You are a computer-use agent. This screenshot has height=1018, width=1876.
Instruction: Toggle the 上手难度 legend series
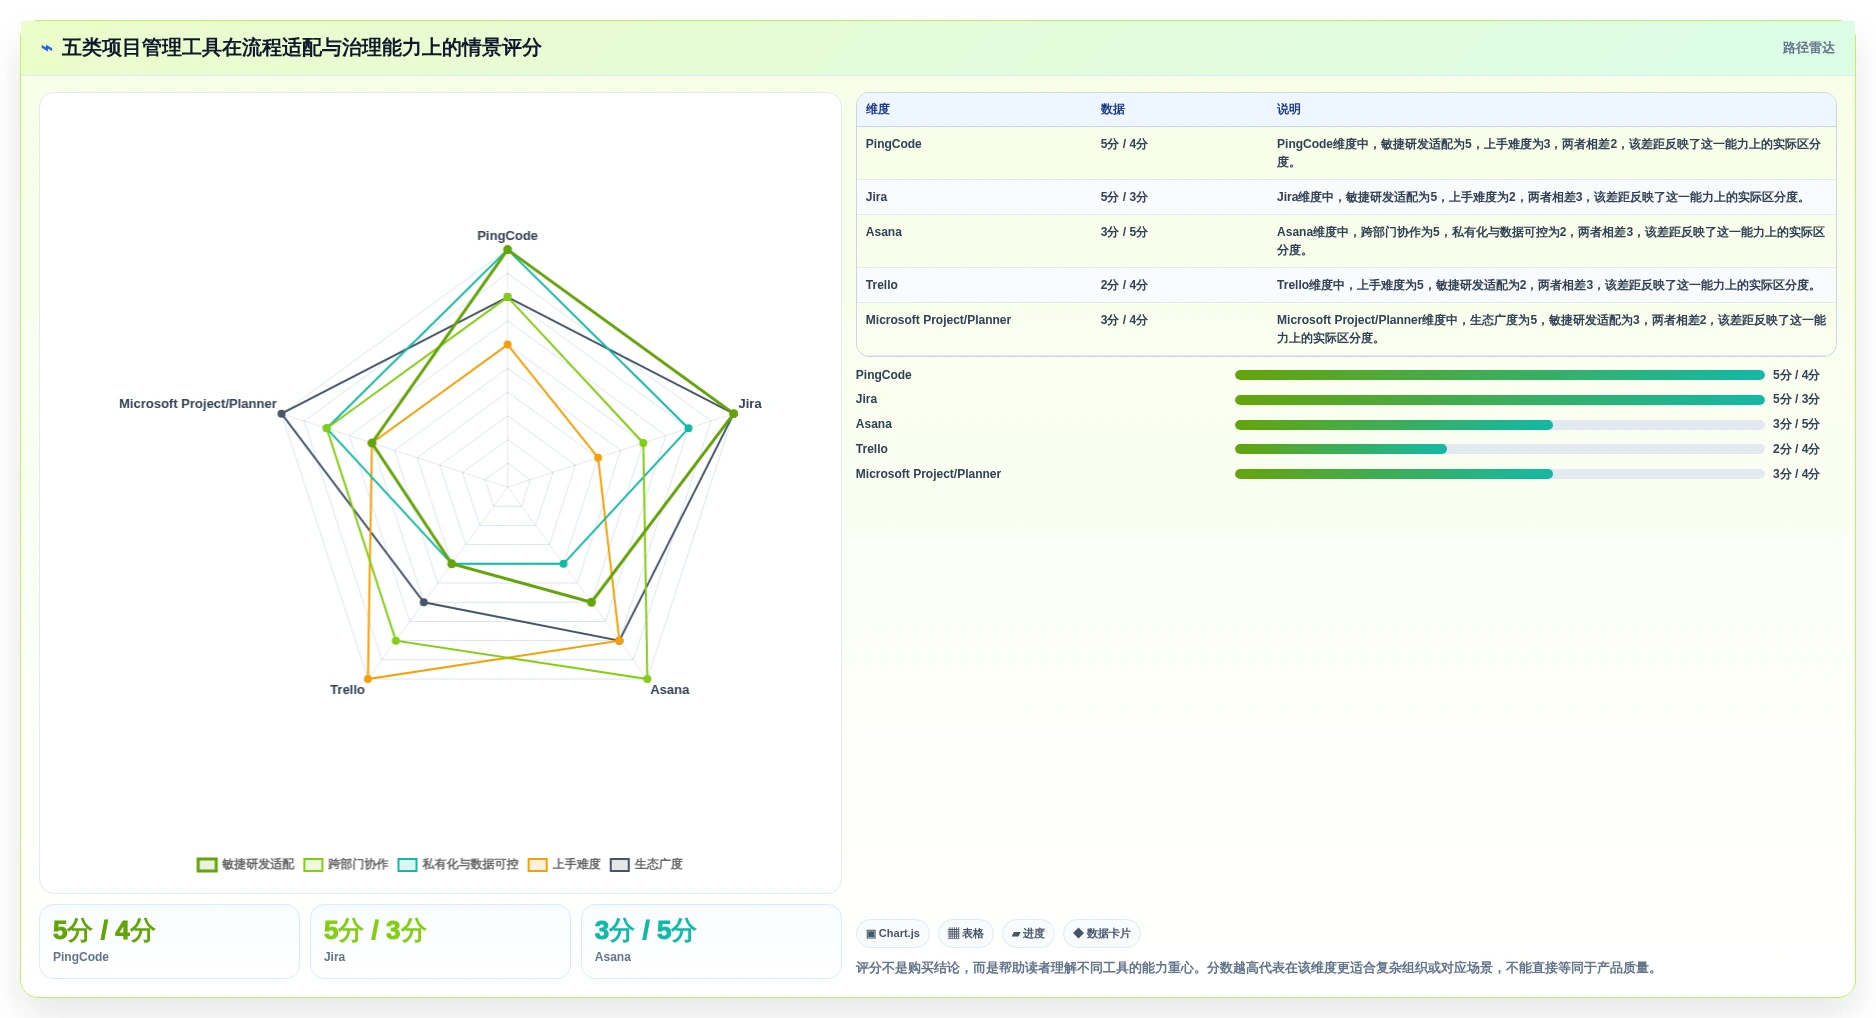point(564,864)
